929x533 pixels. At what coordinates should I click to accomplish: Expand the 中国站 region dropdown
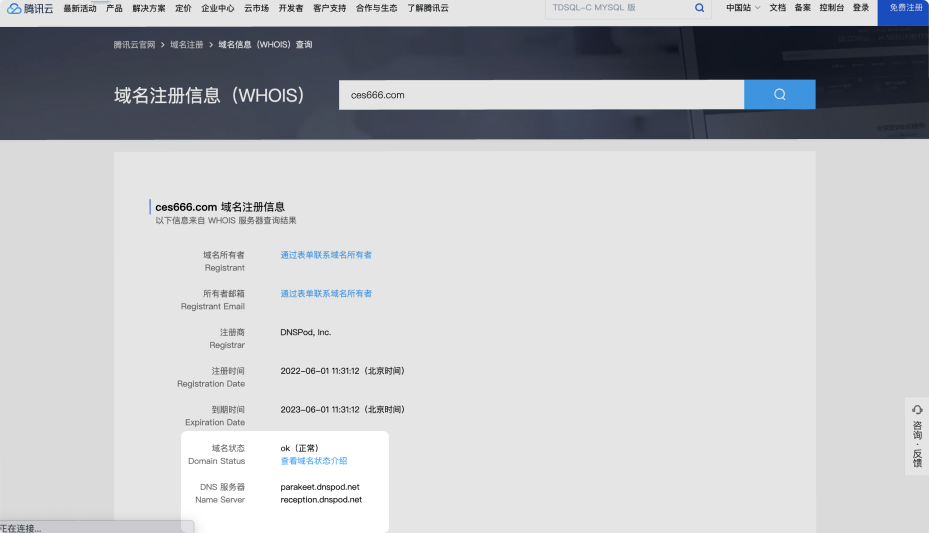click(743, 8)
